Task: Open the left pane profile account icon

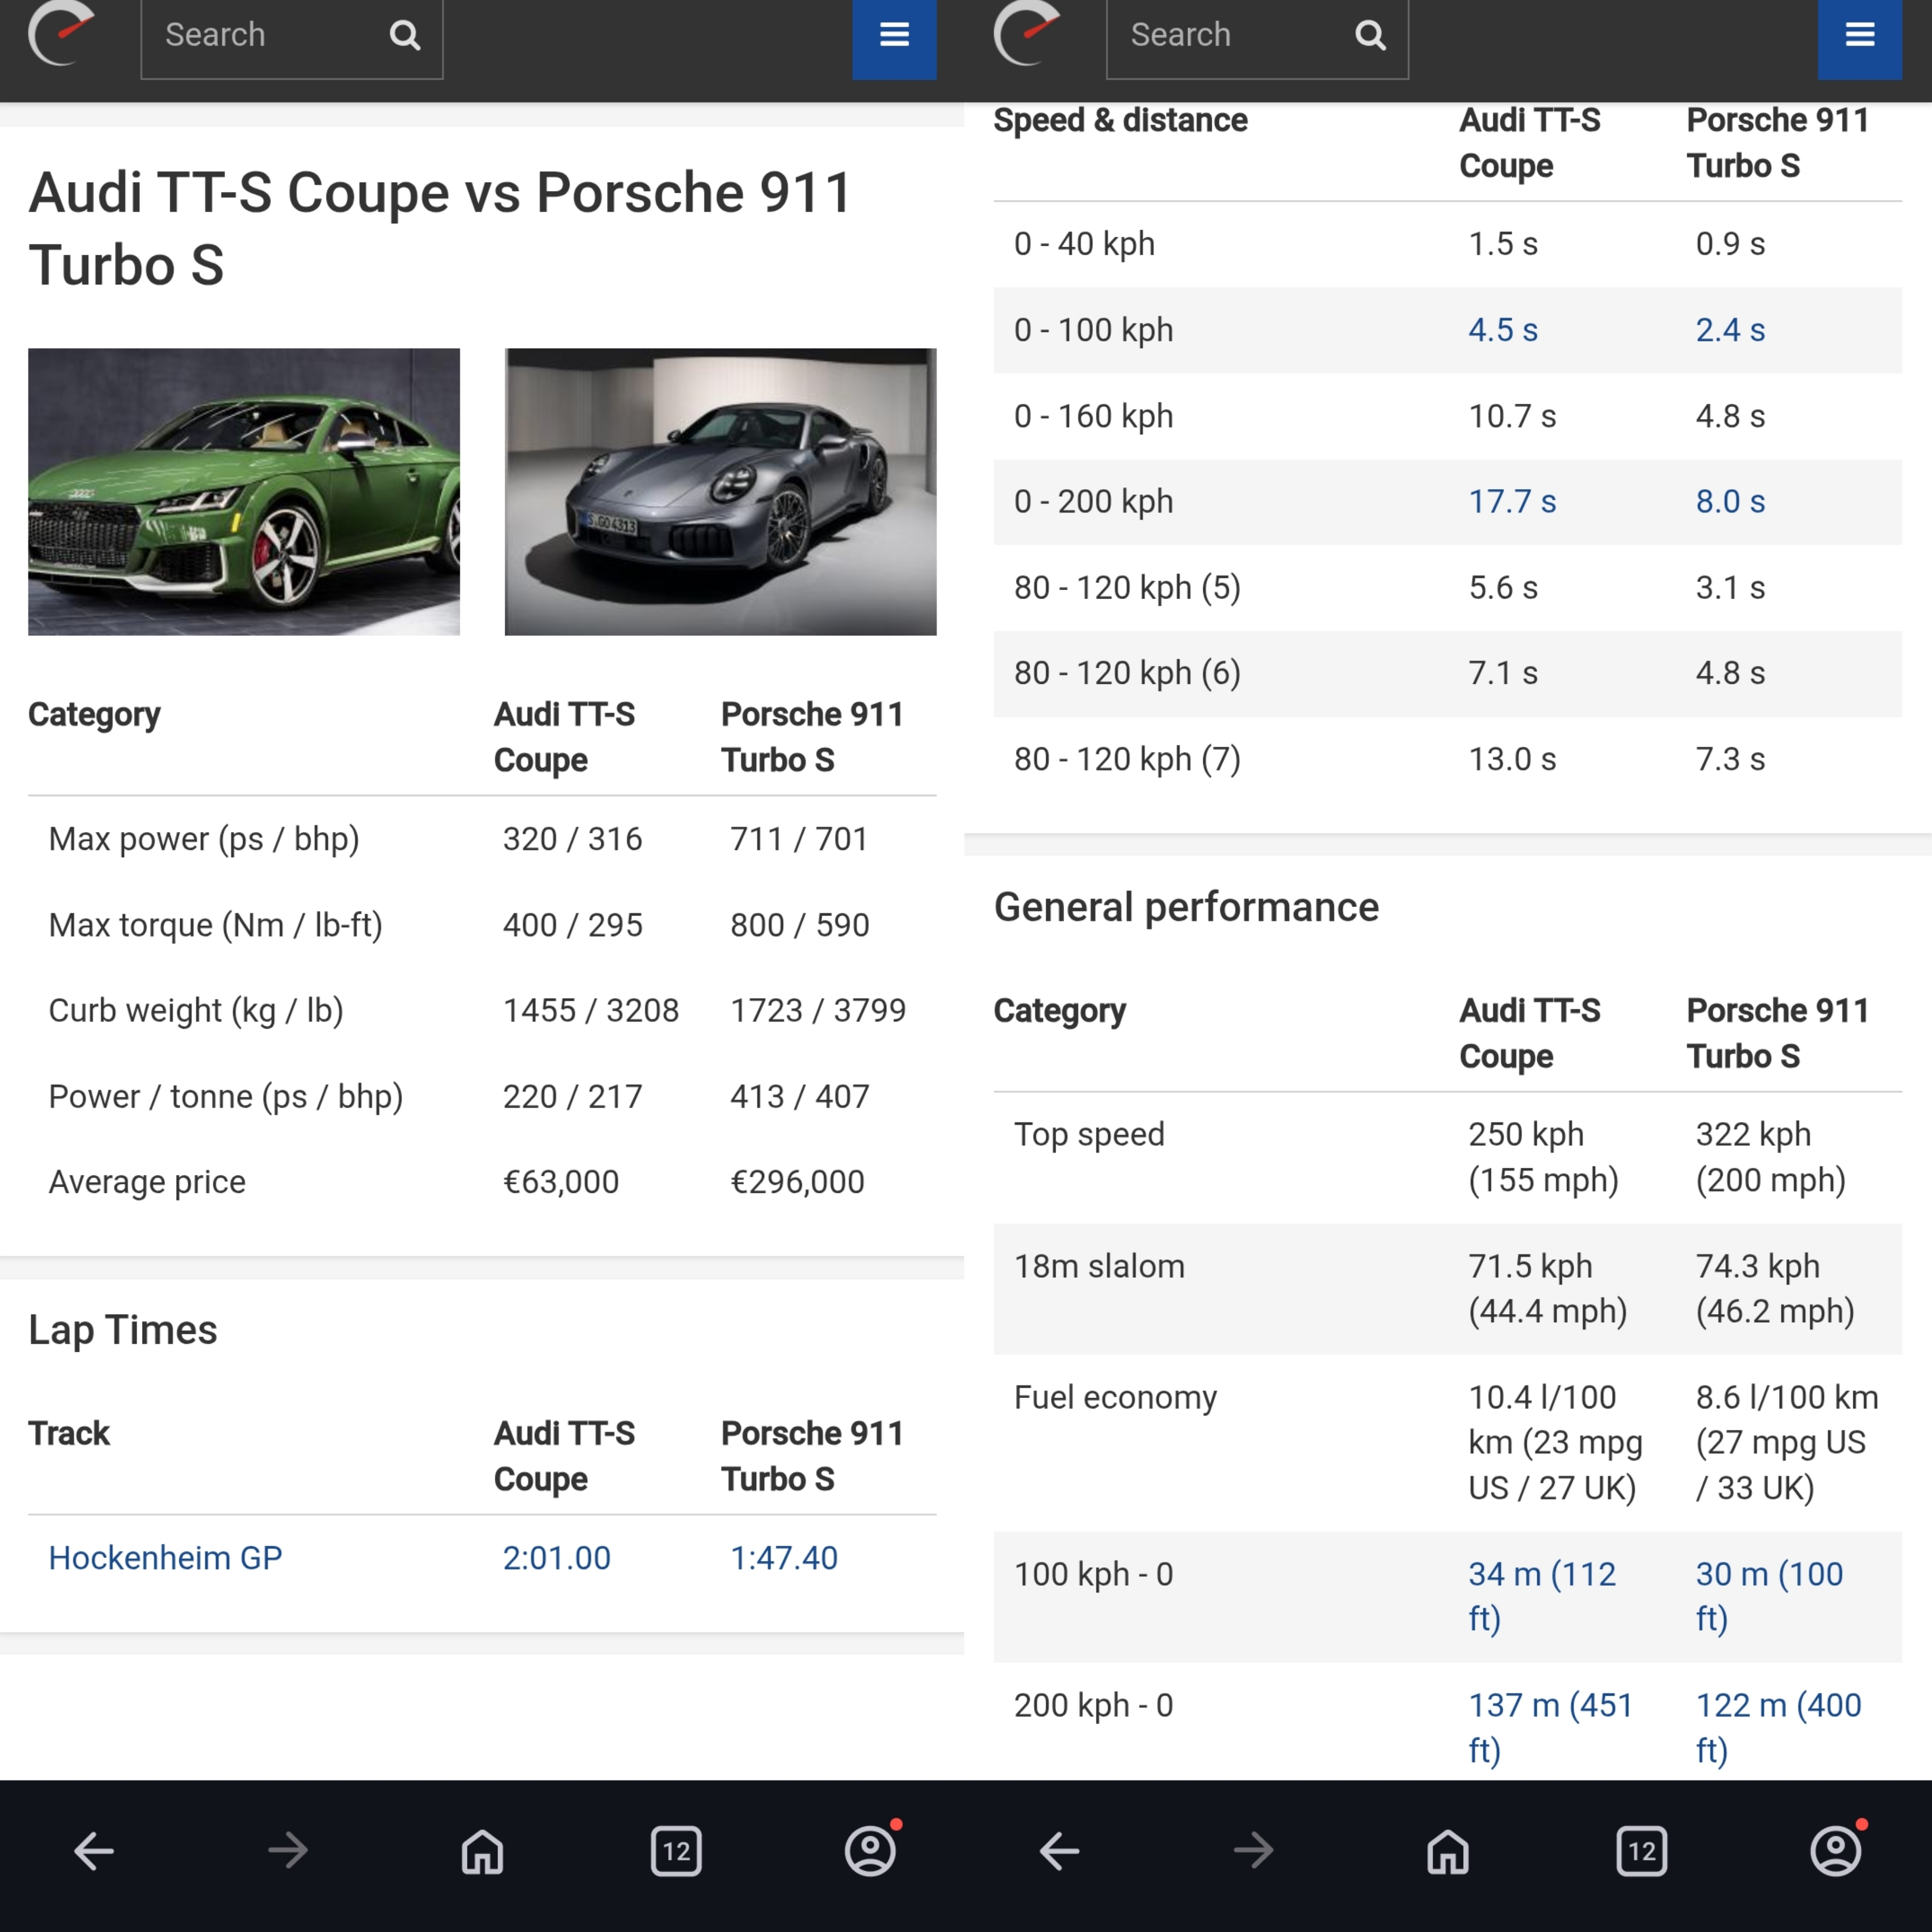Action: (x=870, y=1851)
